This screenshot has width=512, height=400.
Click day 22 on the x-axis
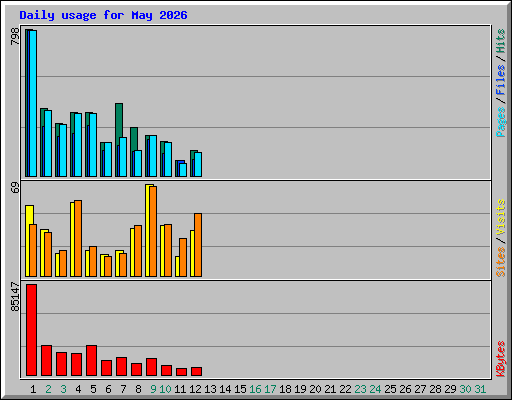[x=345, y=389]
